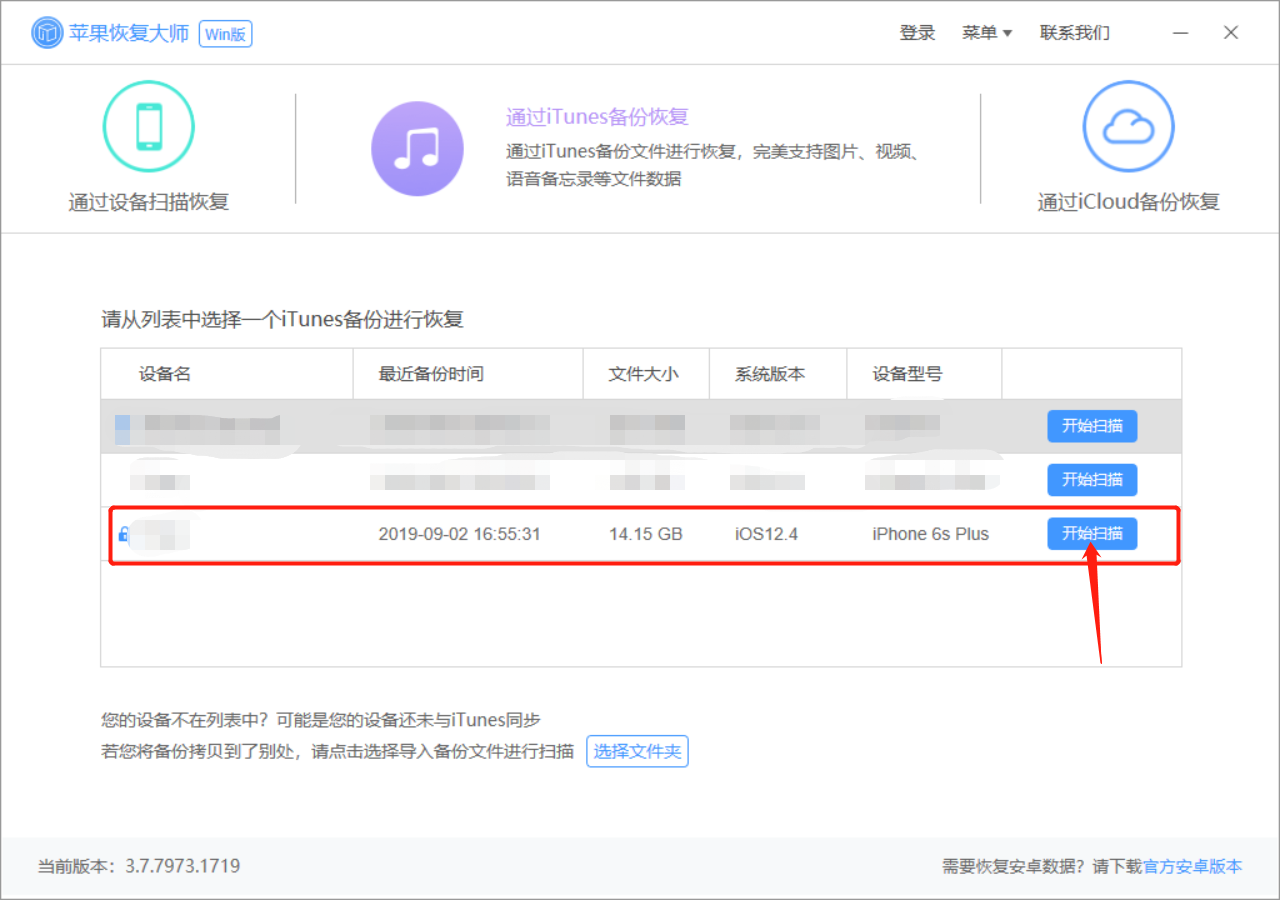1280x900 pixels.
Task: Click 登录 to sign in
Action: pos(917,33)
